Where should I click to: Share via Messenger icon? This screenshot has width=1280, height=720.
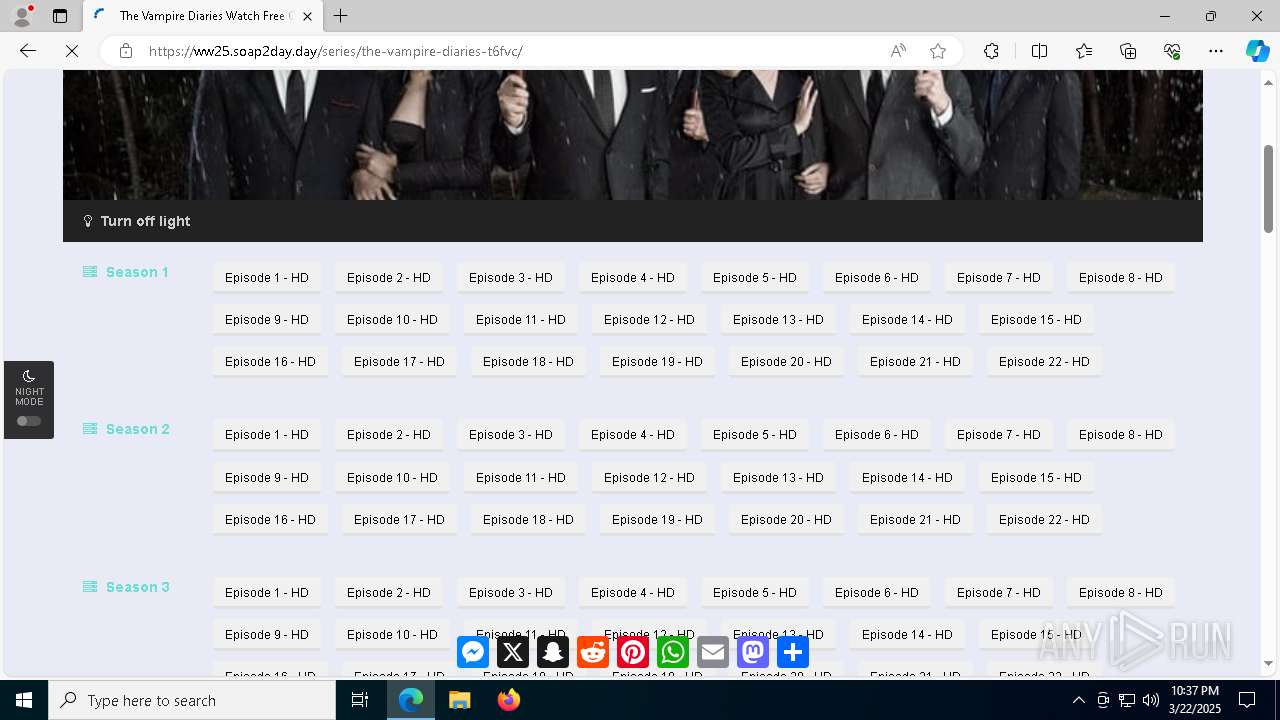coord(473,653)
